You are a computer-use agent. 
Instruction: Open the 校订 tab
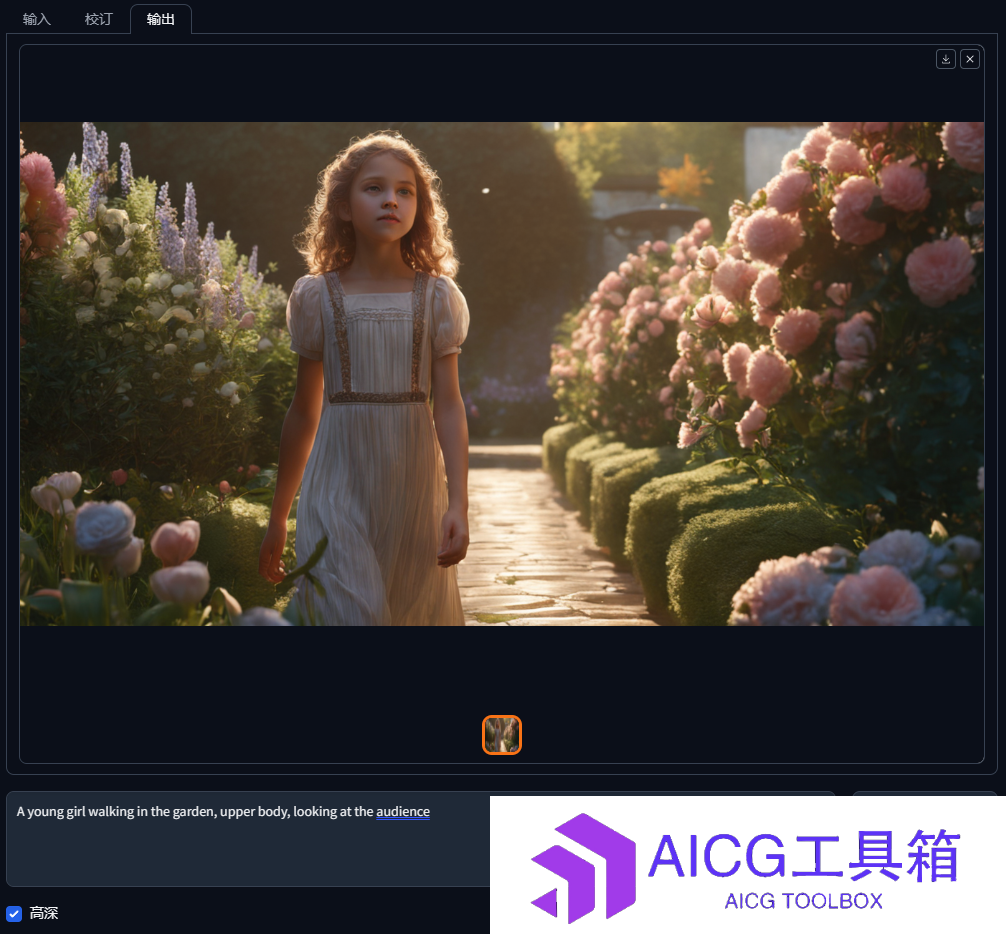(98, 19)
